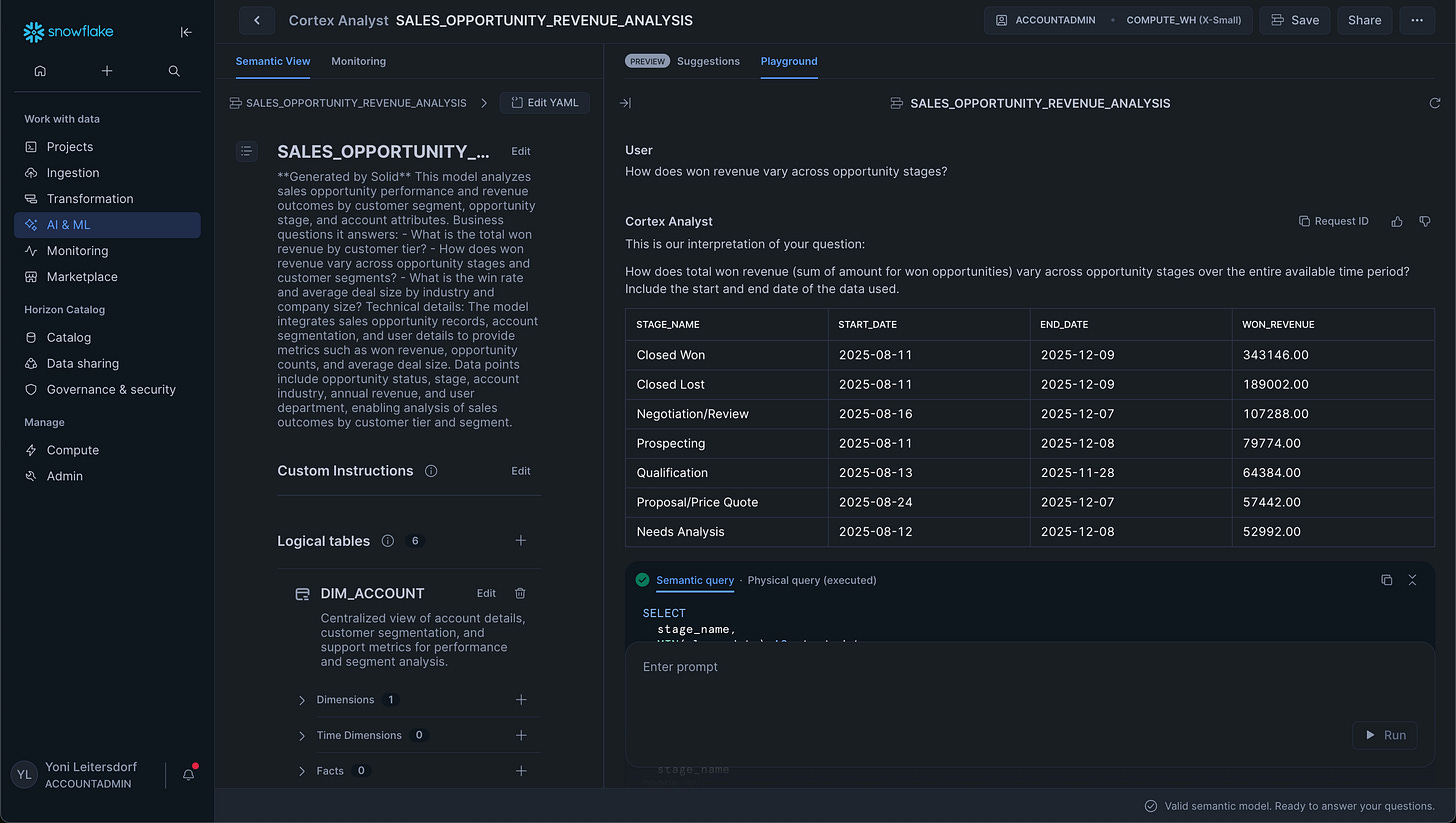This screenshot has height=823, width=1456.
Task: Open Compute in the sidebar
Action: click(107, 451)
